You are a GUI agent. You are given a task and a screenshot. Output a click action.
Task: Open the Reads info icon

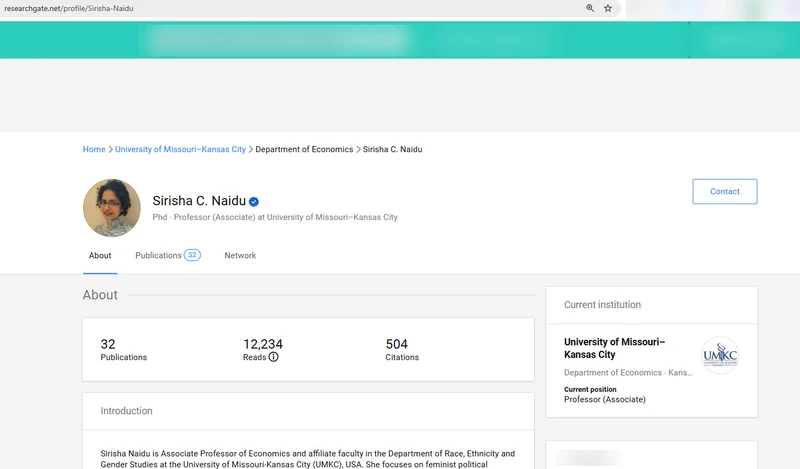[x=273, y=357]
